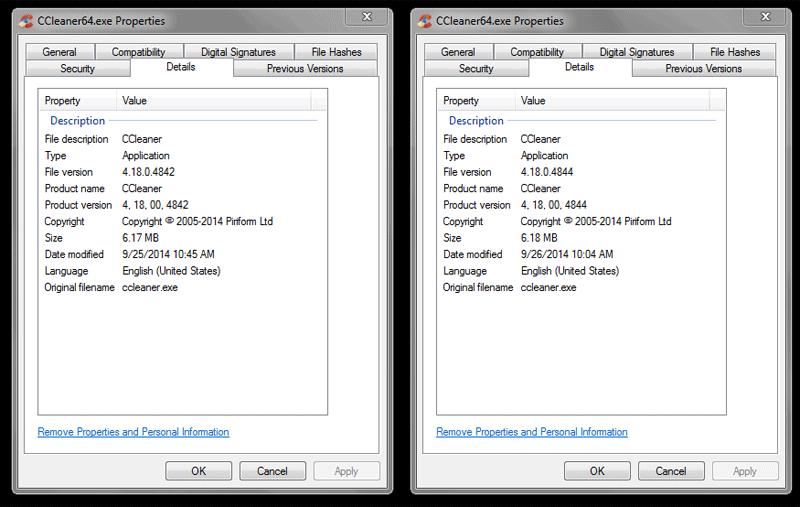Select product version 4, 18, 00, 4844
800x507 pixels.
(554, 205)
